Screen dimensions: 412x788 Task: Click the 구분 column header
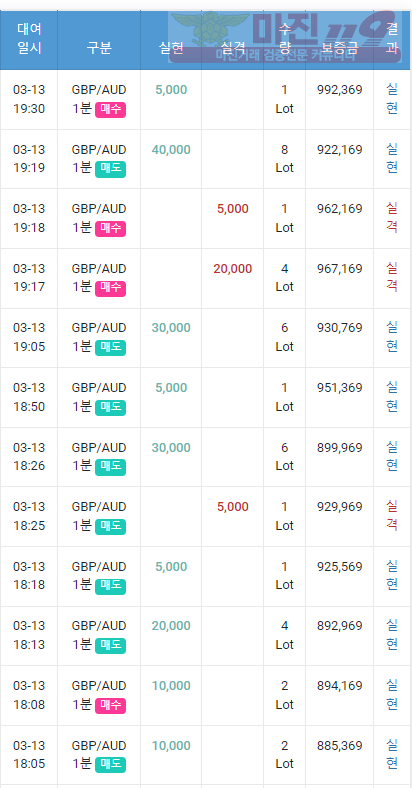click(99, 48)
